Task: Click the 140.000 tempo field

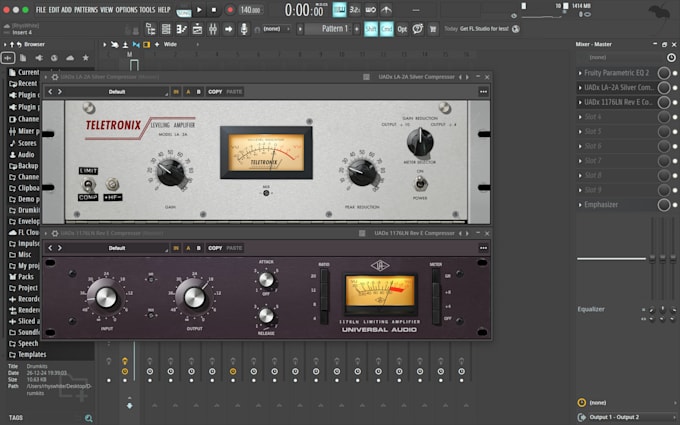Action: tap(251, 10)
